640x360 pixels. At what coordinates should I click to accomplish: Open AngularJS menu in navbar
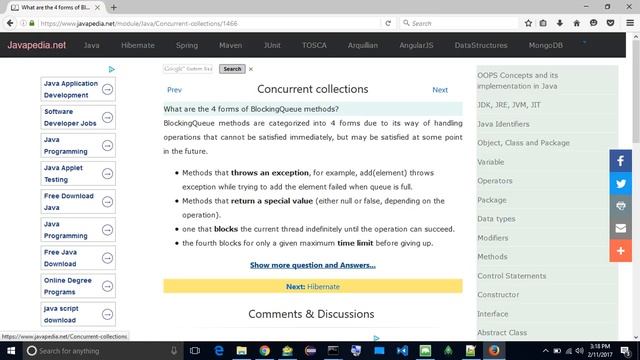pyautogui.click(x=416, y=45)
